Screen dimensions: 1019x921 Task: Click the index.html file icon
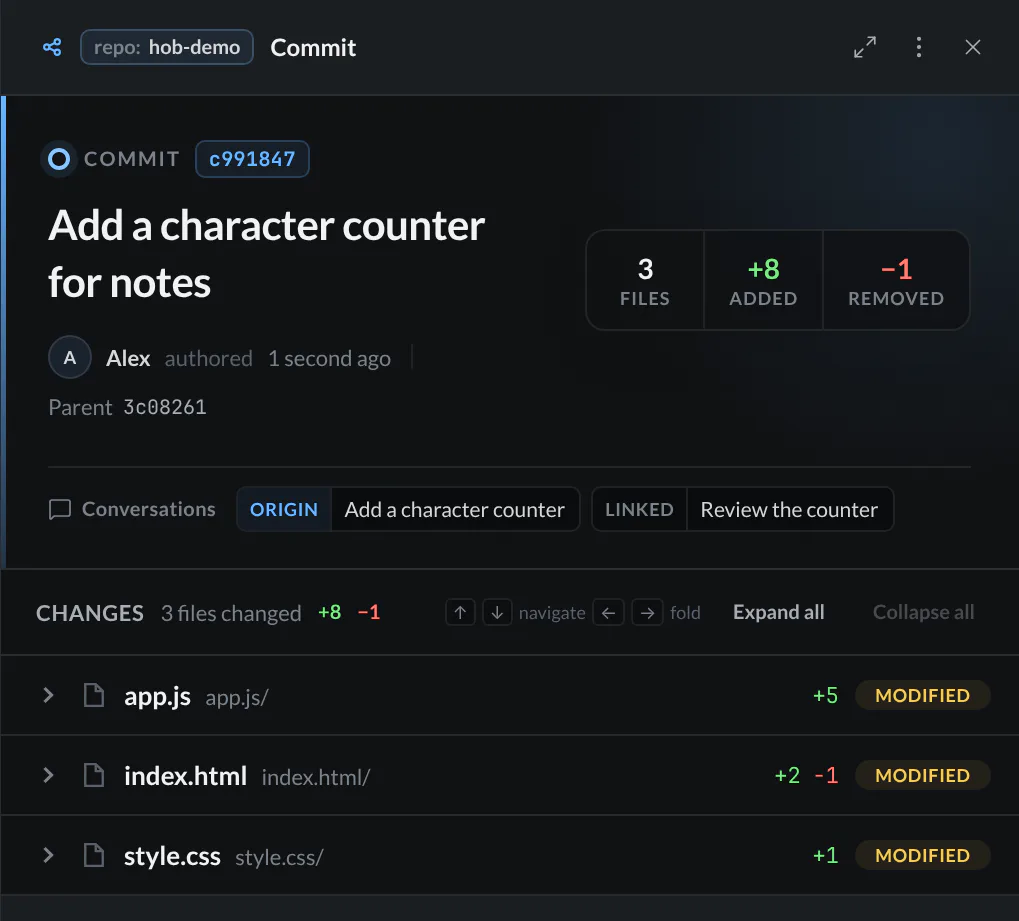[94, 775]
